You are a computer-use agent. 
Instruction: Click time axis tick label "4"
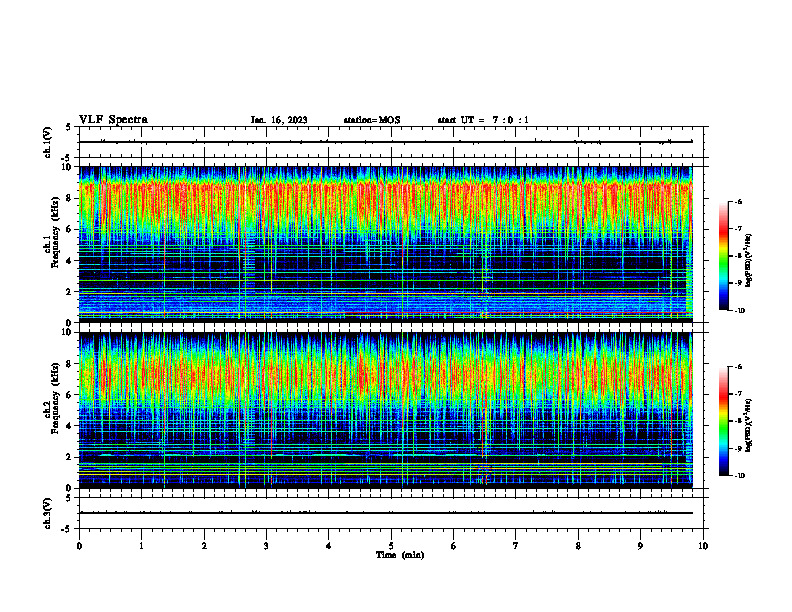click(329, 546)
